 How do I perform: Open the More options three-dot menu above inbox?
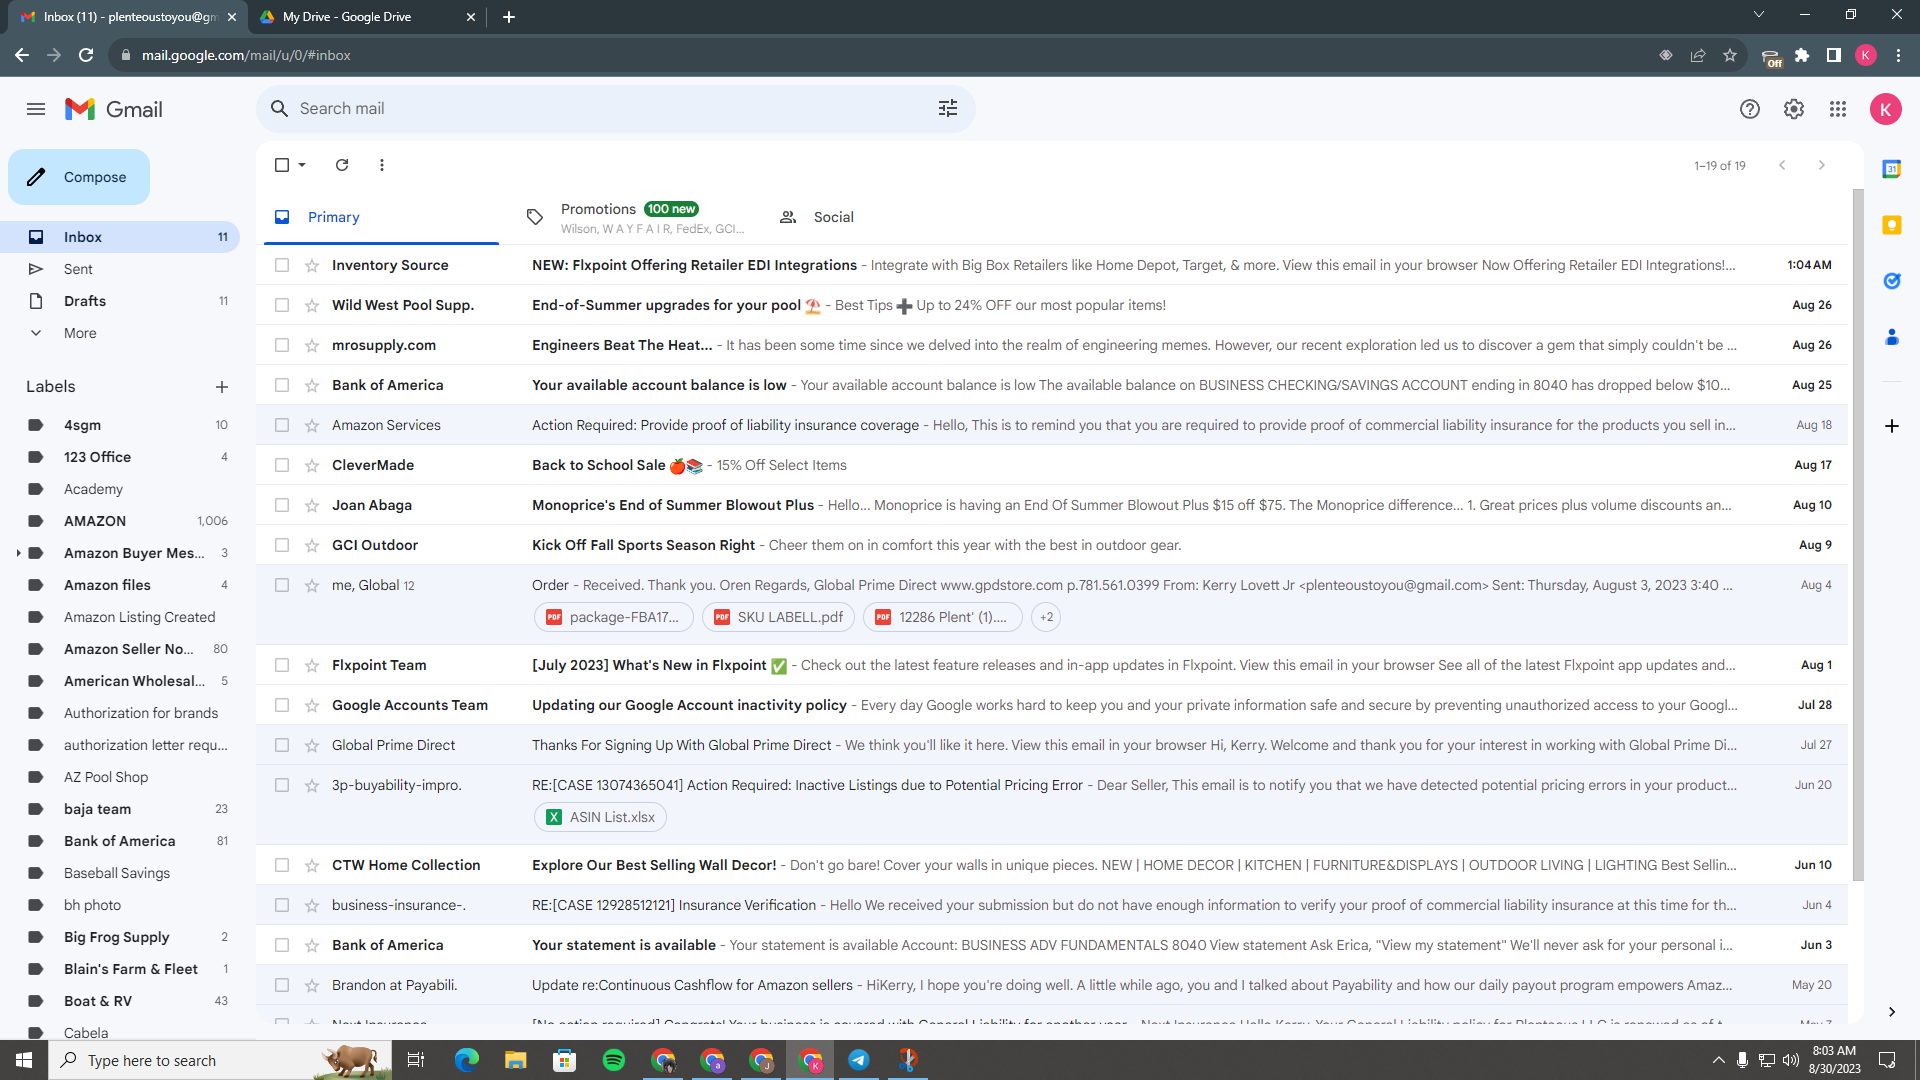click(x=382, y=165)
